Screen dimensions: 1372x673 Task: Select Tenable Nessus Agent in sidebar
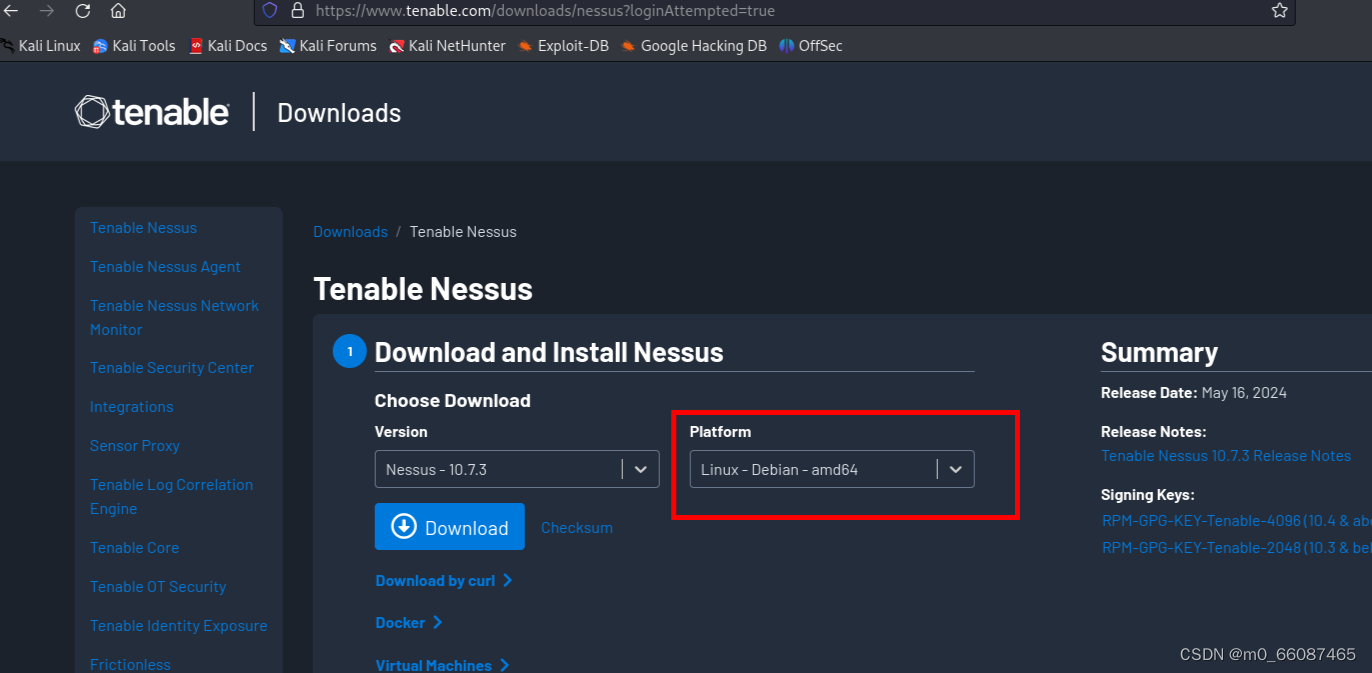coord(165,266)
